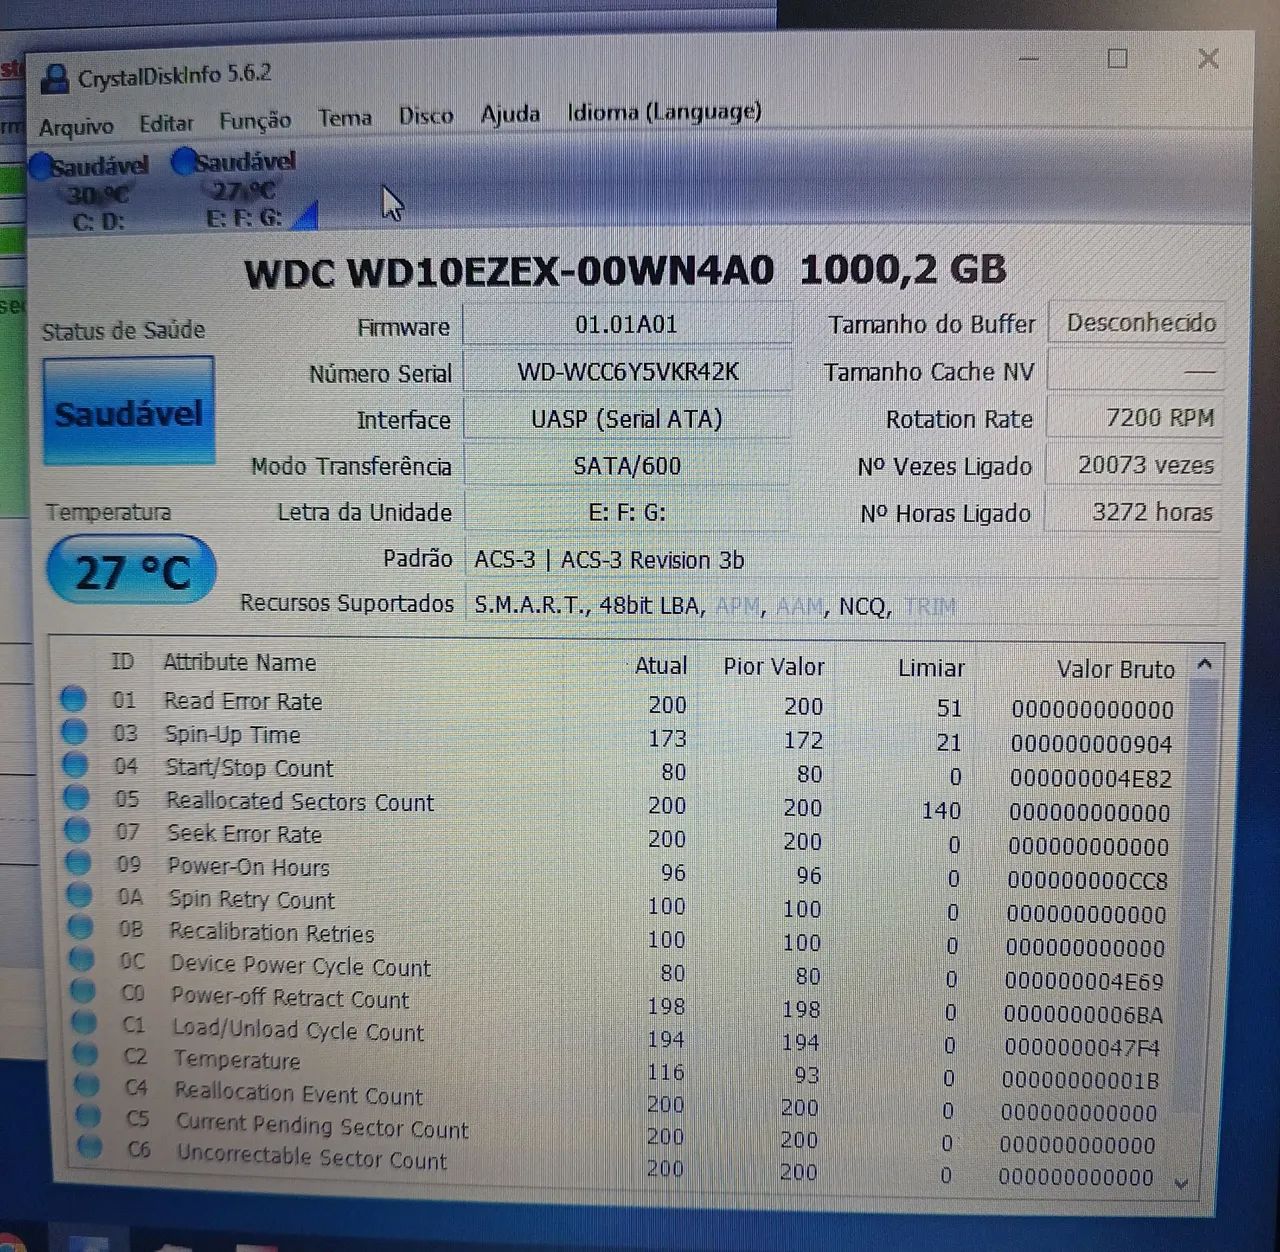This screenshot has width=1280, height=1252.
Task: Open the Função menu
Action: pyautogui.click(x=255, y=121)
